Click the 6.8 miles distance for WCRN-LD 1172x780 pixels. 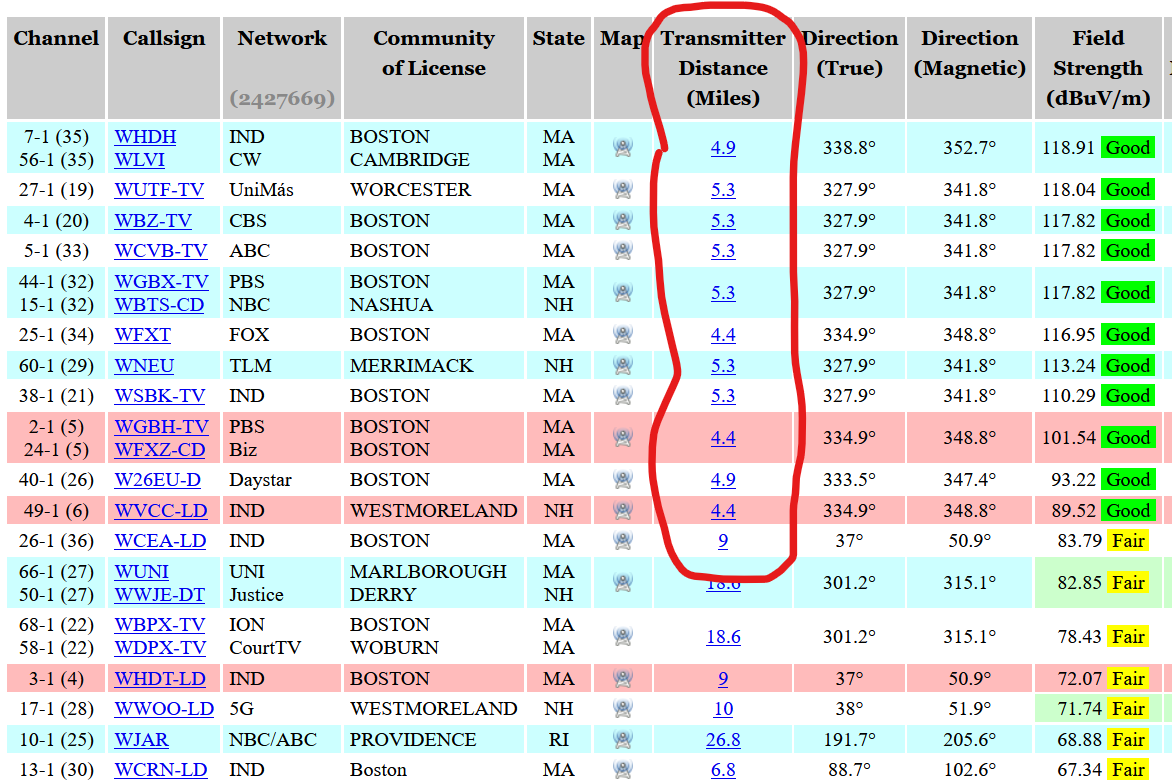coord(723,770)
